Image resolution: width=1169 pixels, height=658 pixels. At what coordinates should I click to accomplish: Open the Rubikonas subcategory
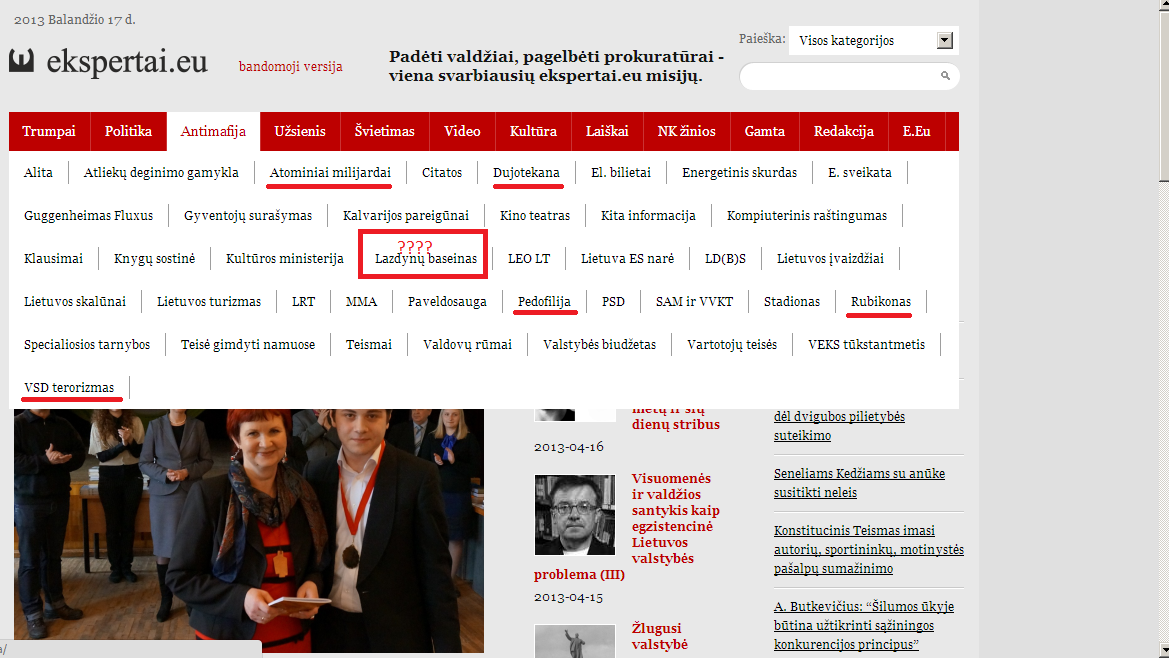[x=881, y=302]
